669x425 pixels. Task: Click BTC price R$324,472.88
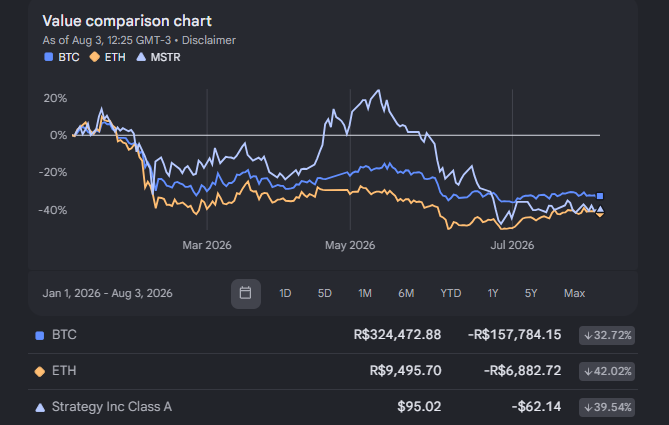click(397, 335)
